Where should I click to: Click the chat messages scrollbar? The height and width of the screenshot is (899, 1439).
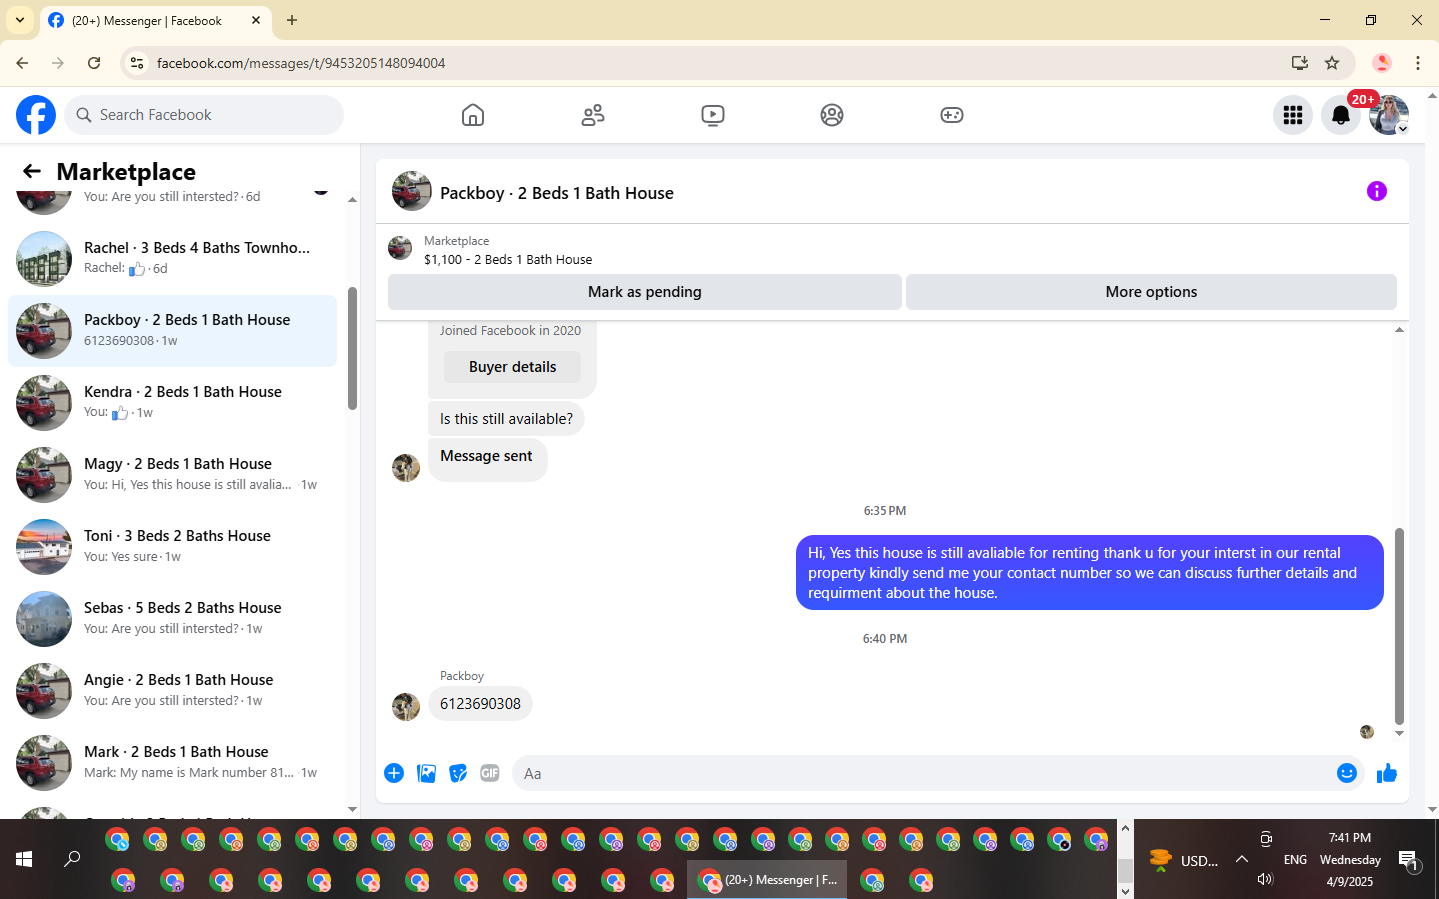[1399, 626]
